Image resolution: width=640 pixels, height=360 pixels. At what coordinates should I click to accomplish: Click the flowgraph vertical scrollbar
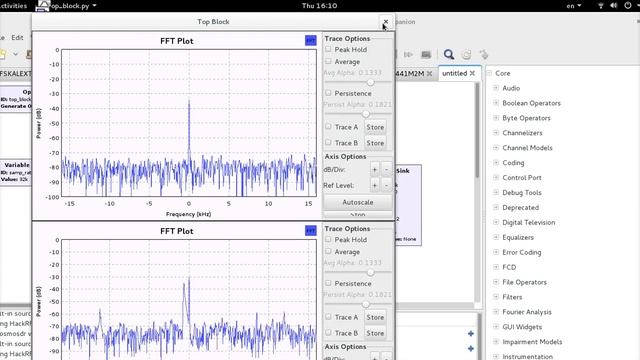click(477, 131)
